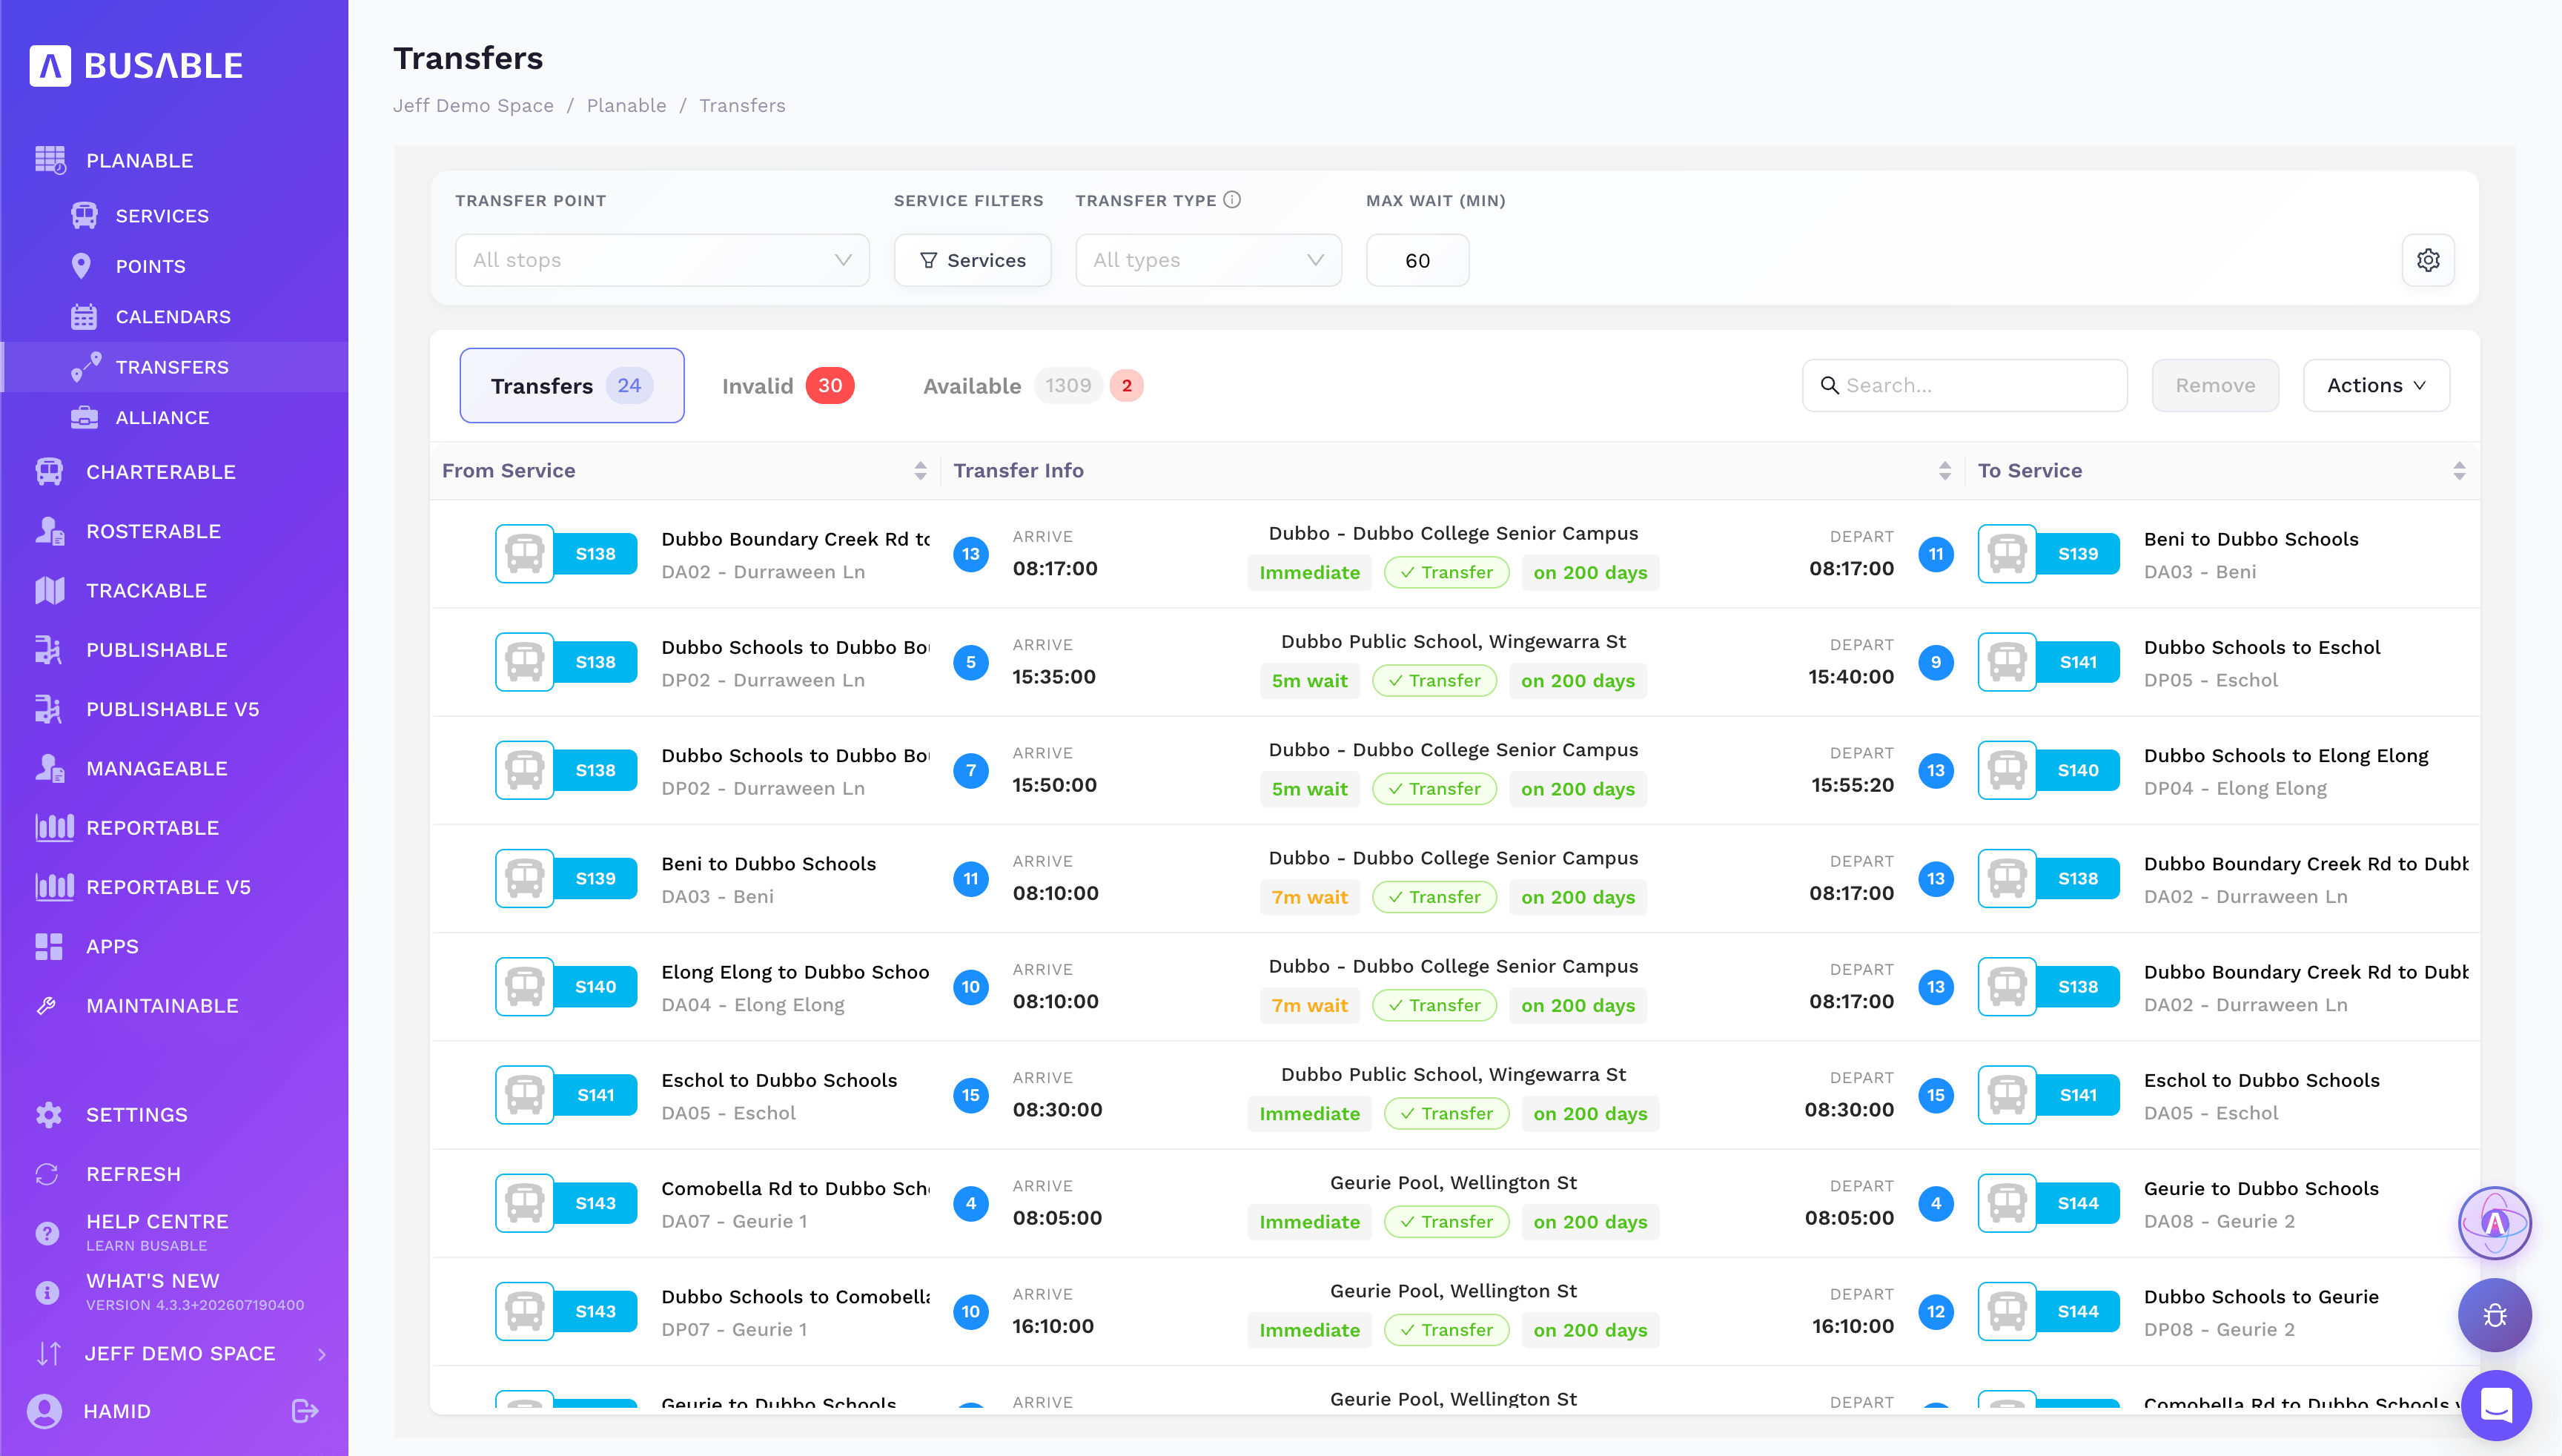Screen dimensions: 2562x1456
Task: Open the Rosterable person icon
Action: coord(49,531)
